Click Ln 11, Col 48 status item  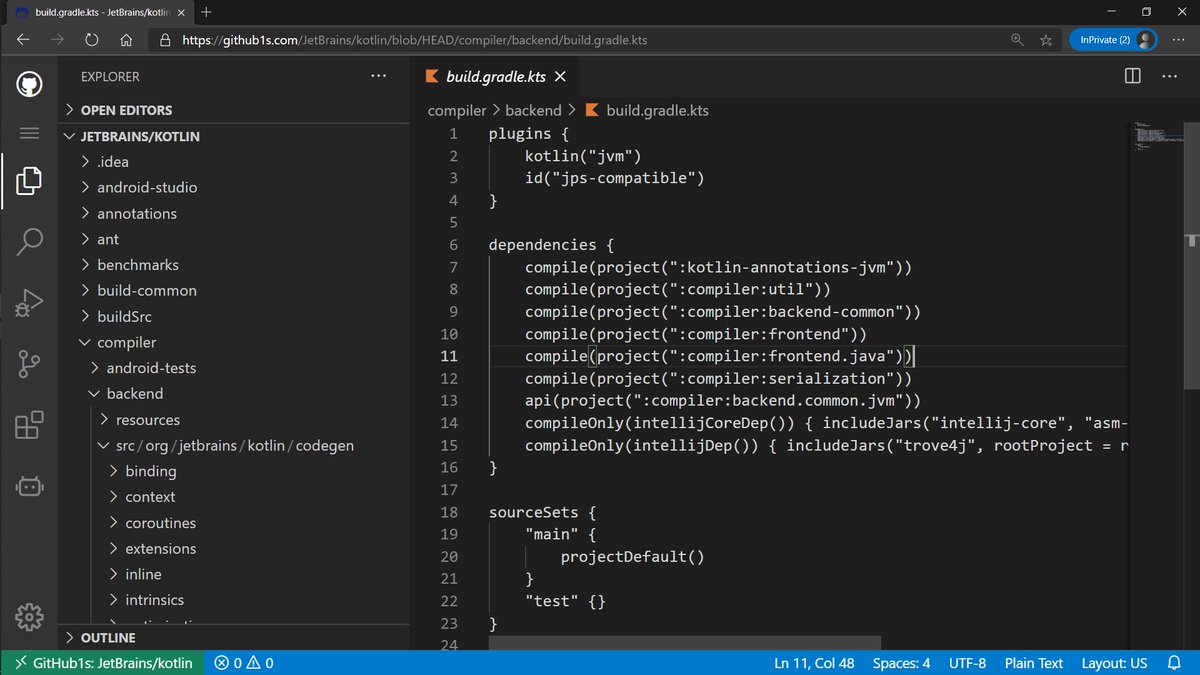814,663
